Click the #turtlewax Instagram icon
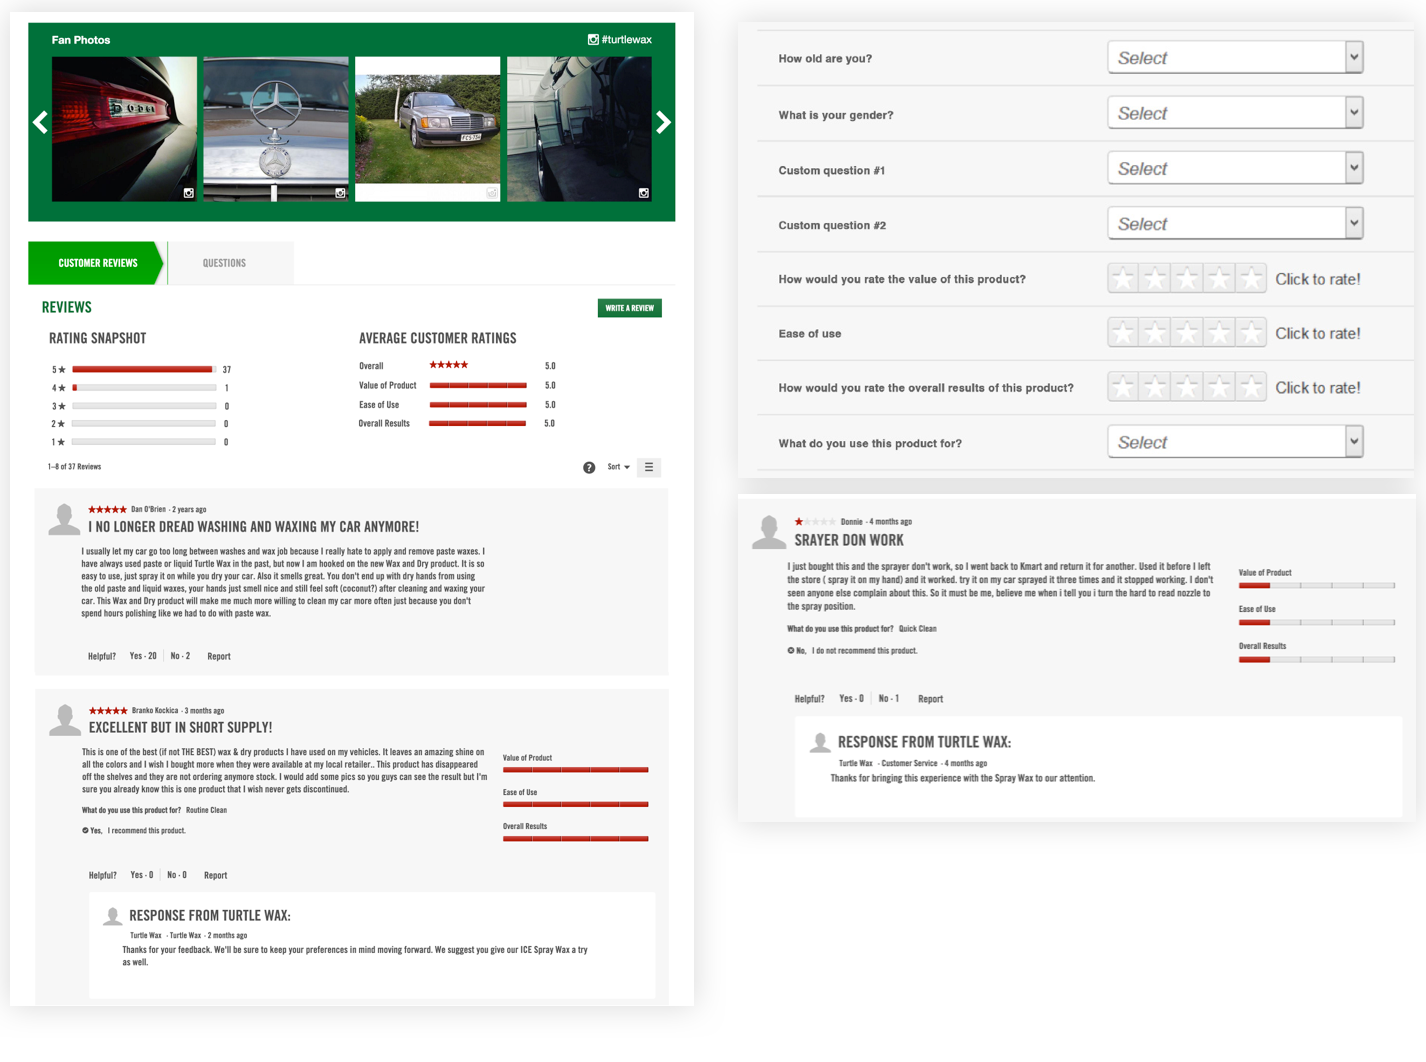The height and width of the screenshot is (1062, 1426). click(593, 40)
